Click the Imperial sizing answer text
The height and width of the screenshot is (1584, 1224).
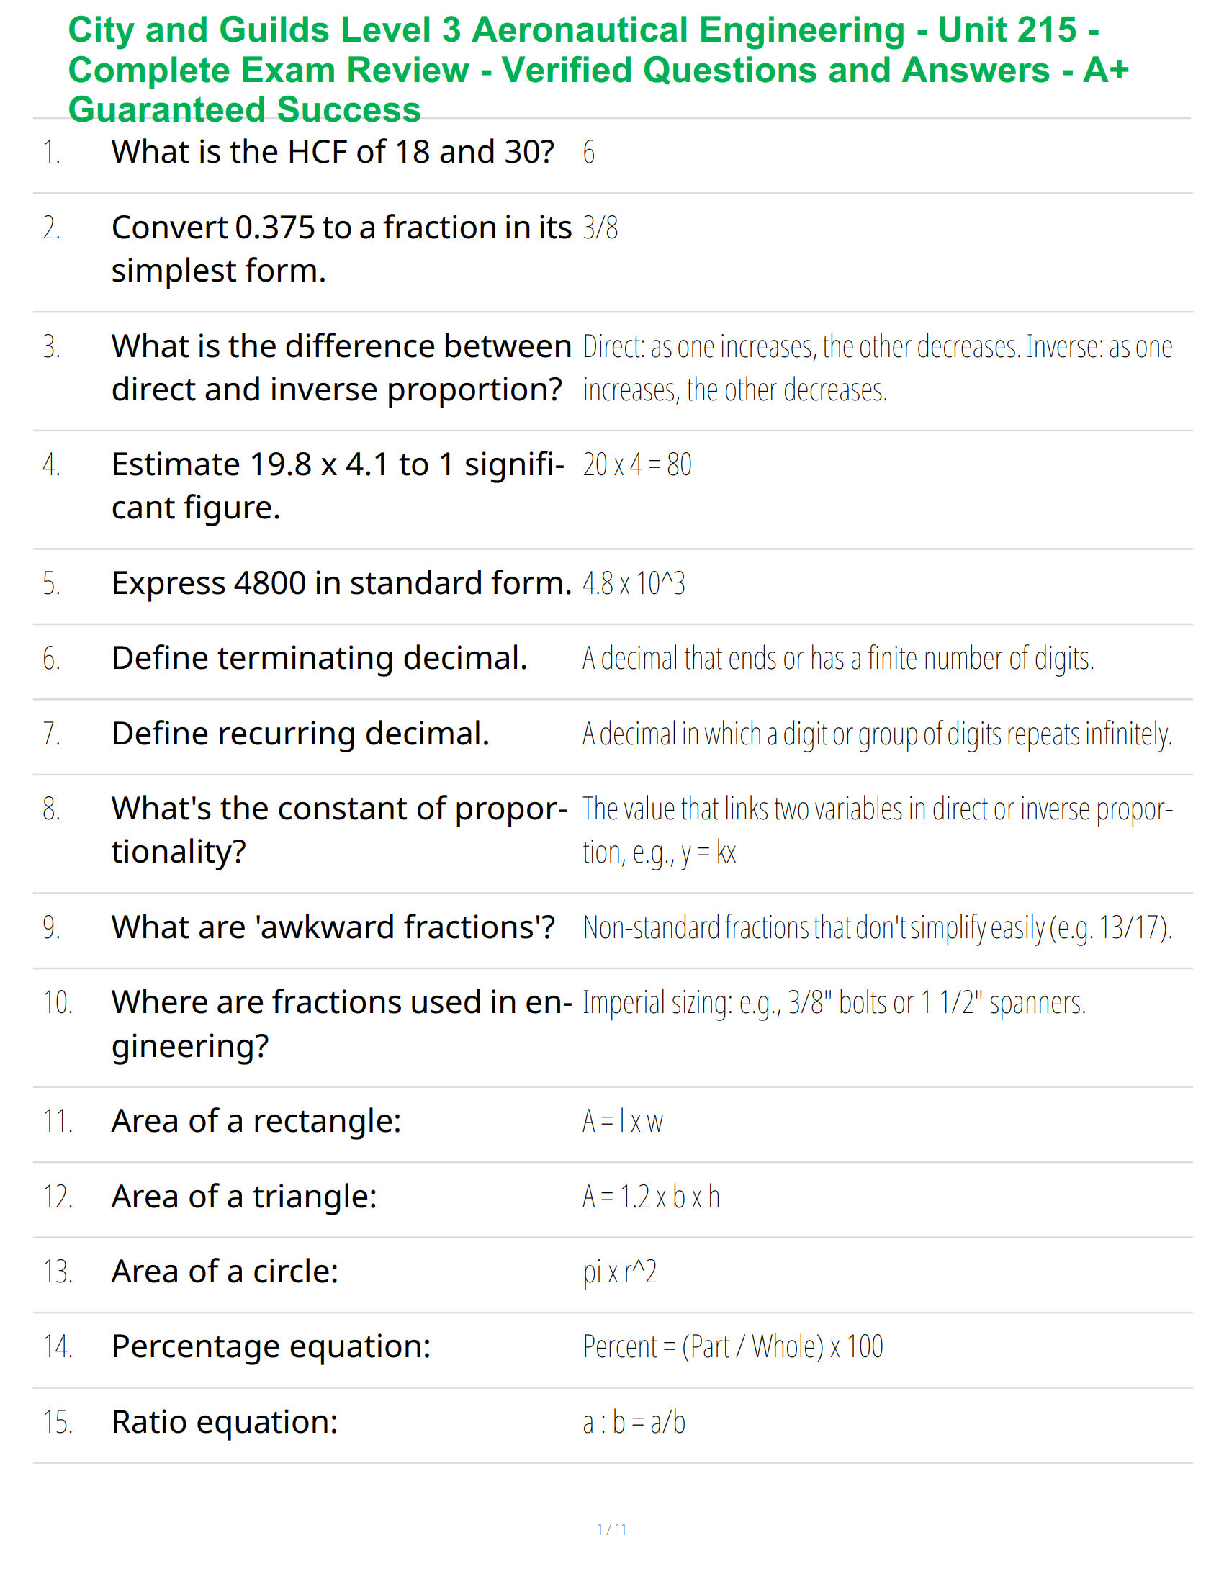(x=834, y=1002)
